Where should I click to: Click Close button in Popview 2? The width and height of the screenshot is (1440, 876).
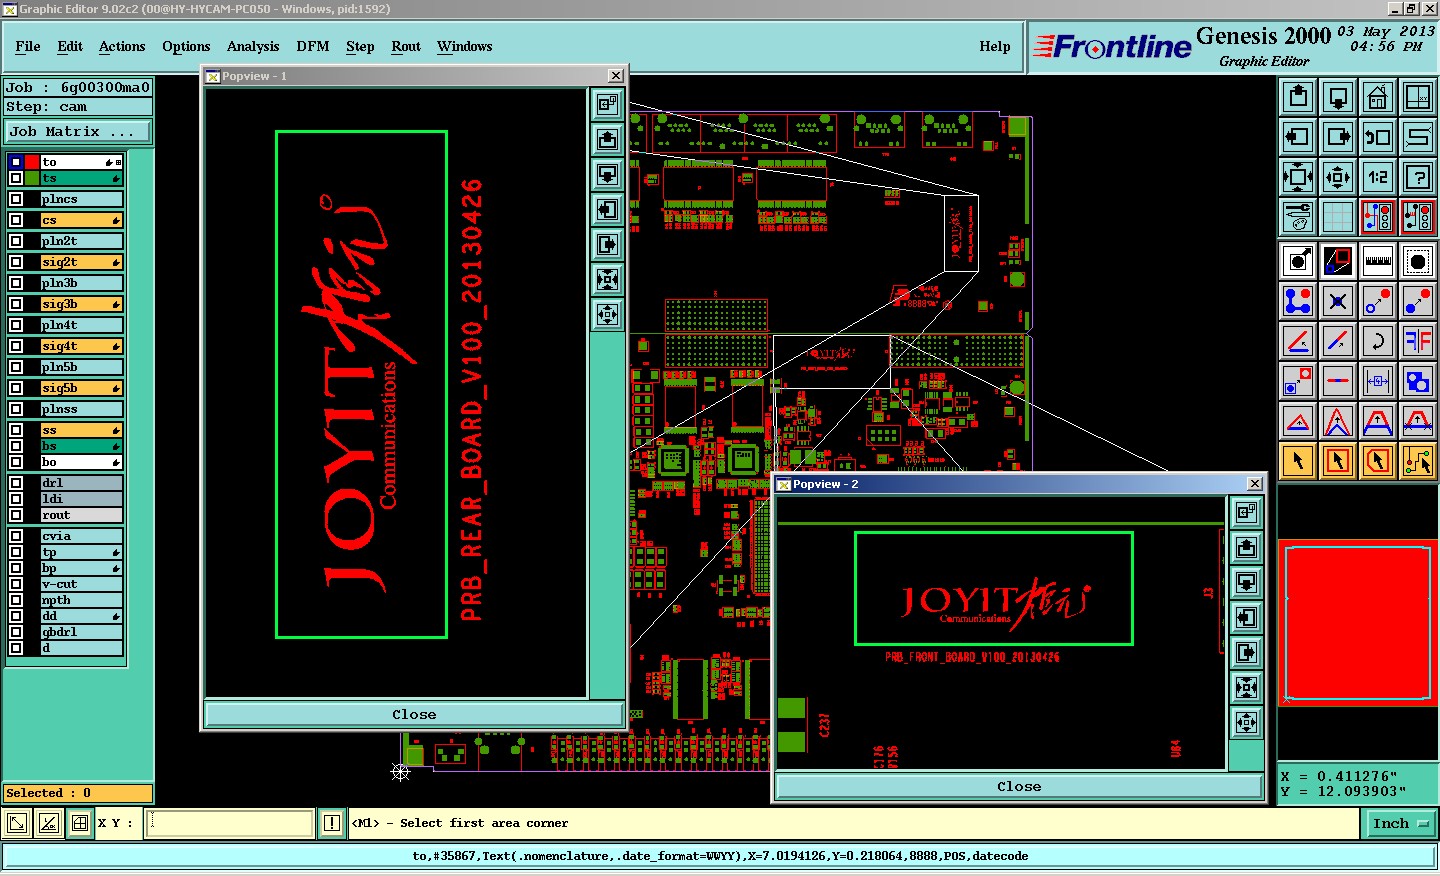click(x=1019, y=786)
